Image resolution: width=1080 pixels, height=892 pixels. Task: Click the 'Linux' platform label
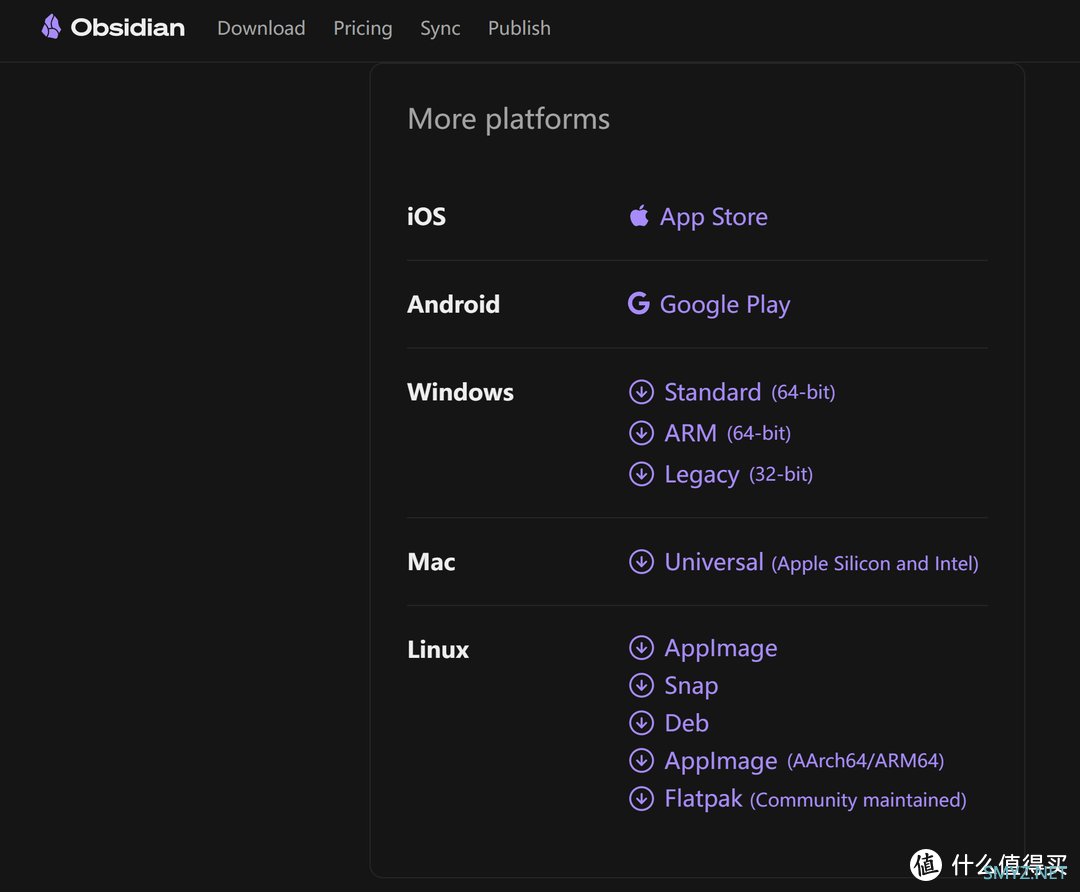click(x=438, y=650)
